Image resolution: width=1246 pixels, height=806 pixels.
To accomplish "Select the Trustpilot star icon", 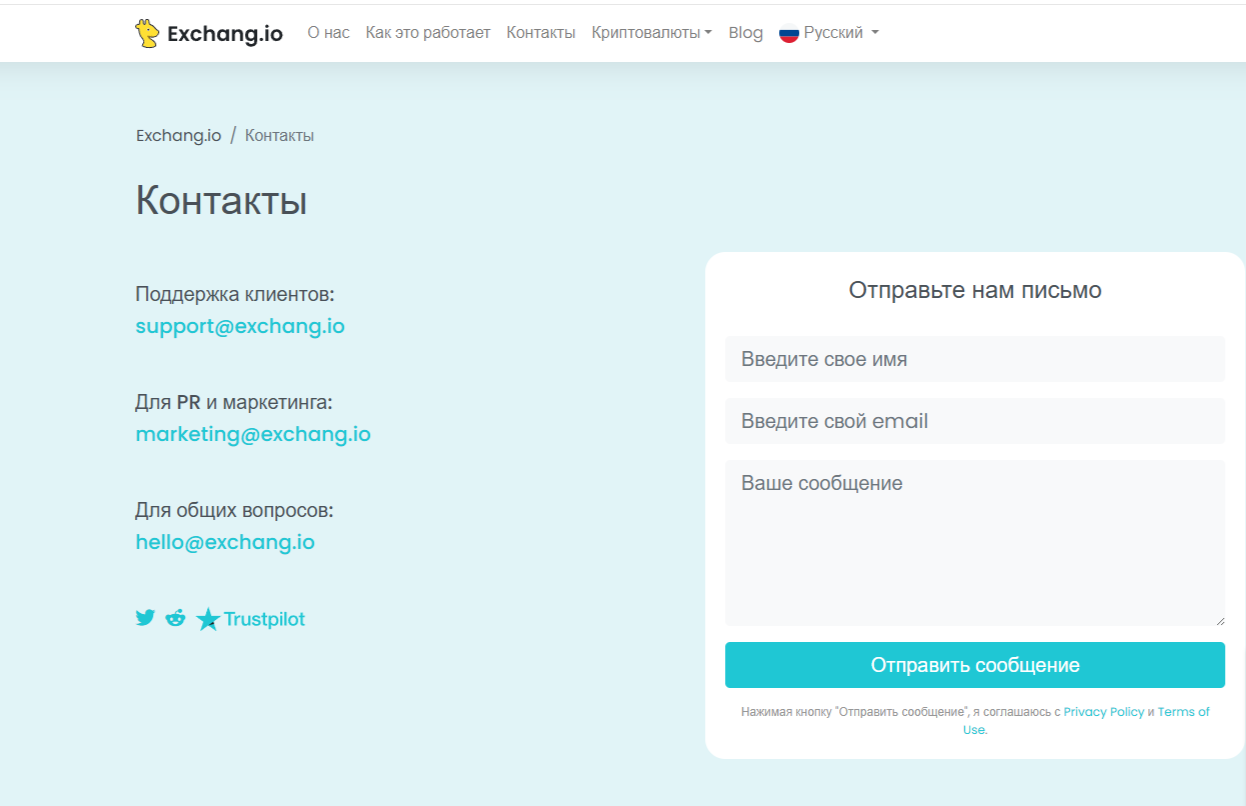I will tap(208, 618).
